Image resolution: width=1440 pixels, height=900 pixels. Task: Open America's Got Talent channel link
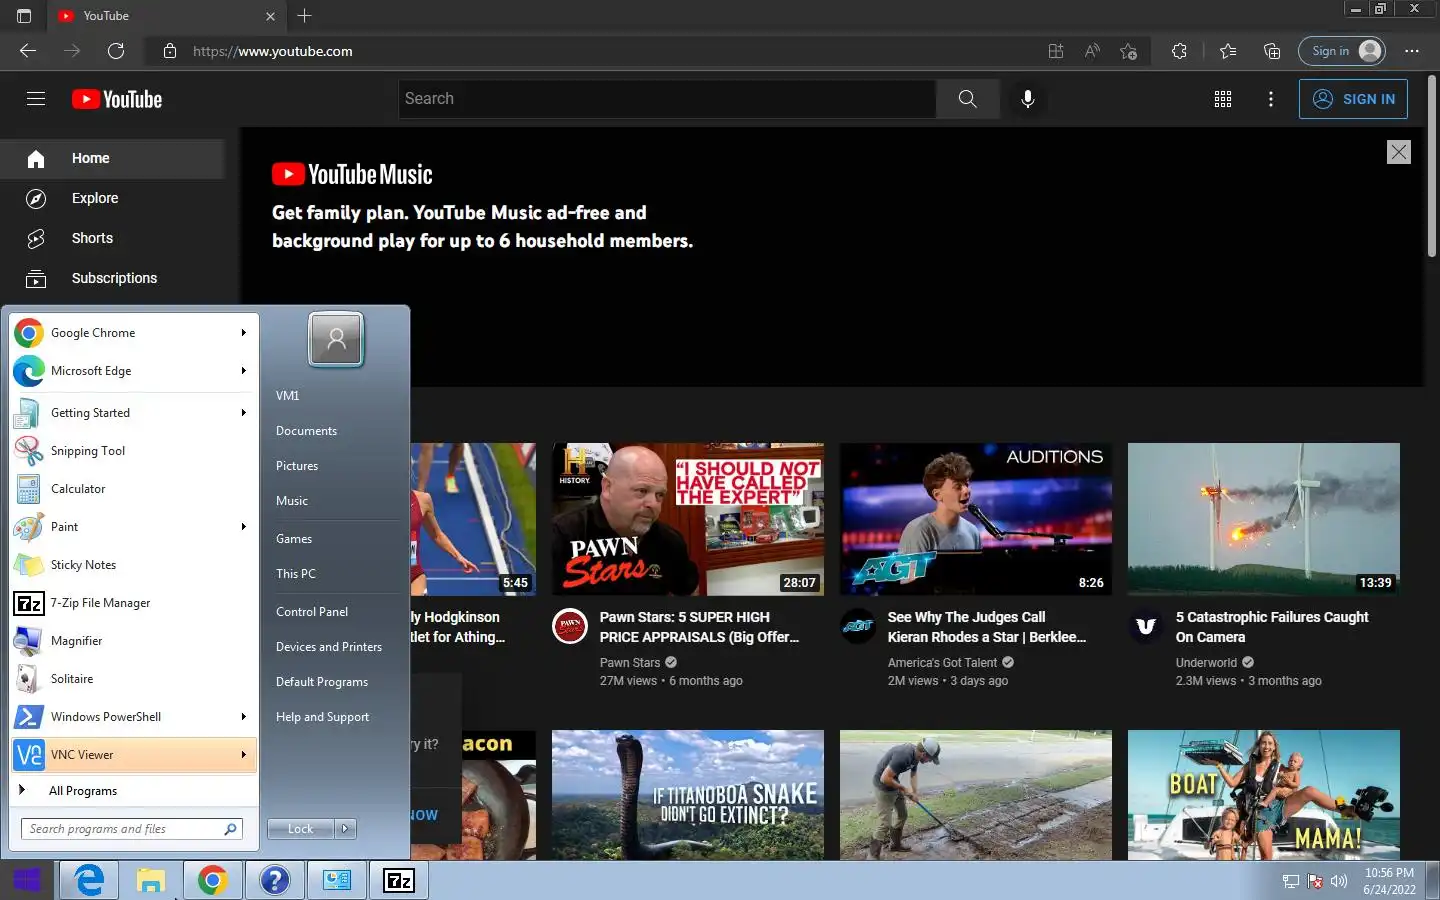pos(942,663)
